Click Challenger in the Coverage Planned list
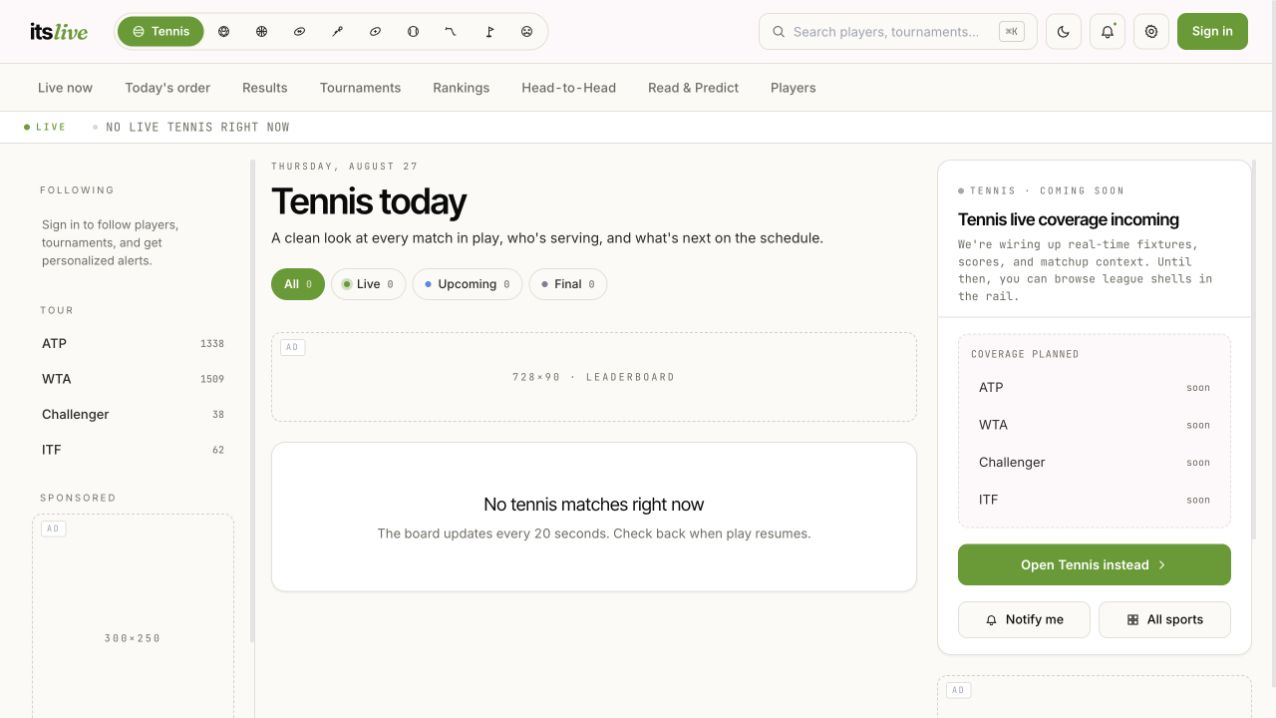The image size is (1276, 718). [x=1094, y=462]
